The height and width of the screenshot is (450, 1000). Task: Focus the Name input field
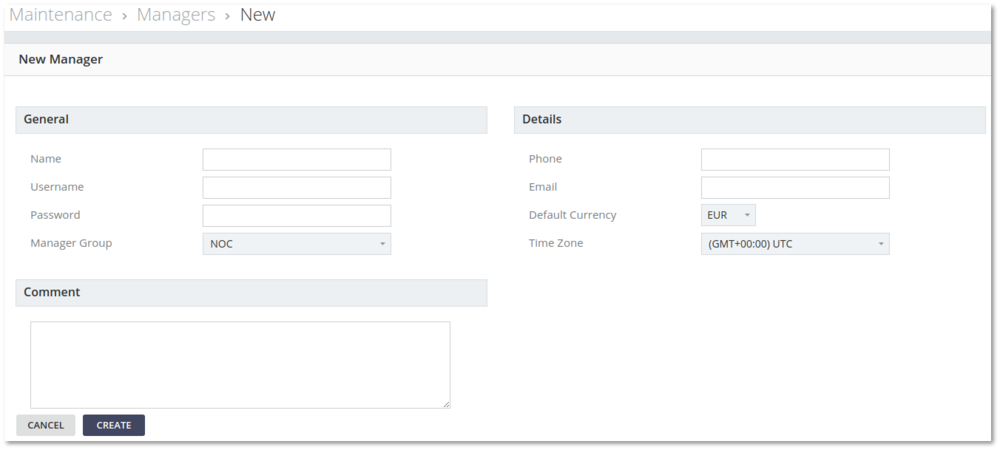pyautogui.click(x=296, y=160)
